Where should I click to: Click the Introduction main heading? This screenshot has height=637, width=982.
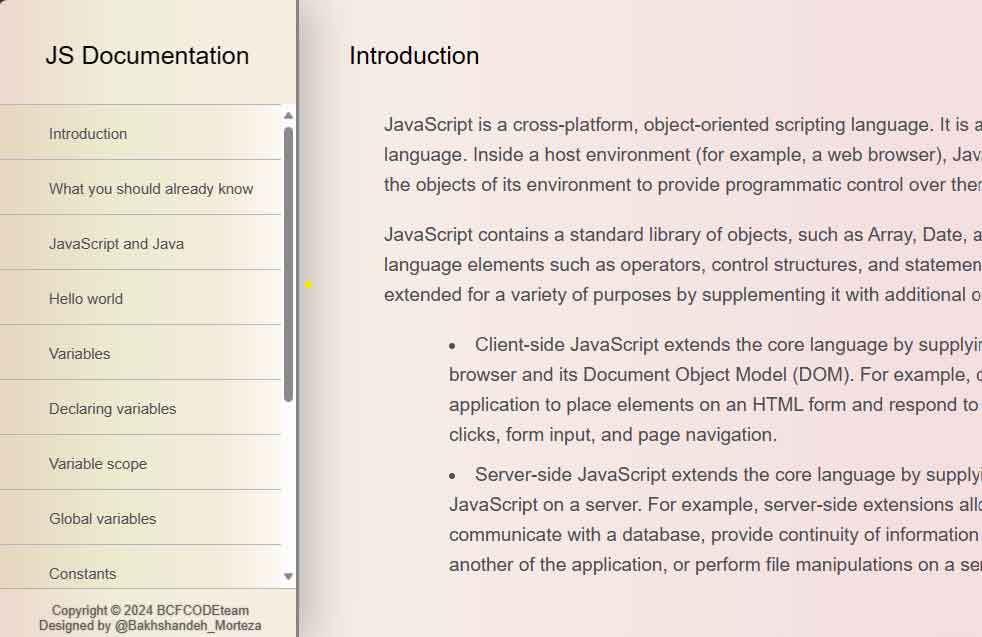pos(414,56)
